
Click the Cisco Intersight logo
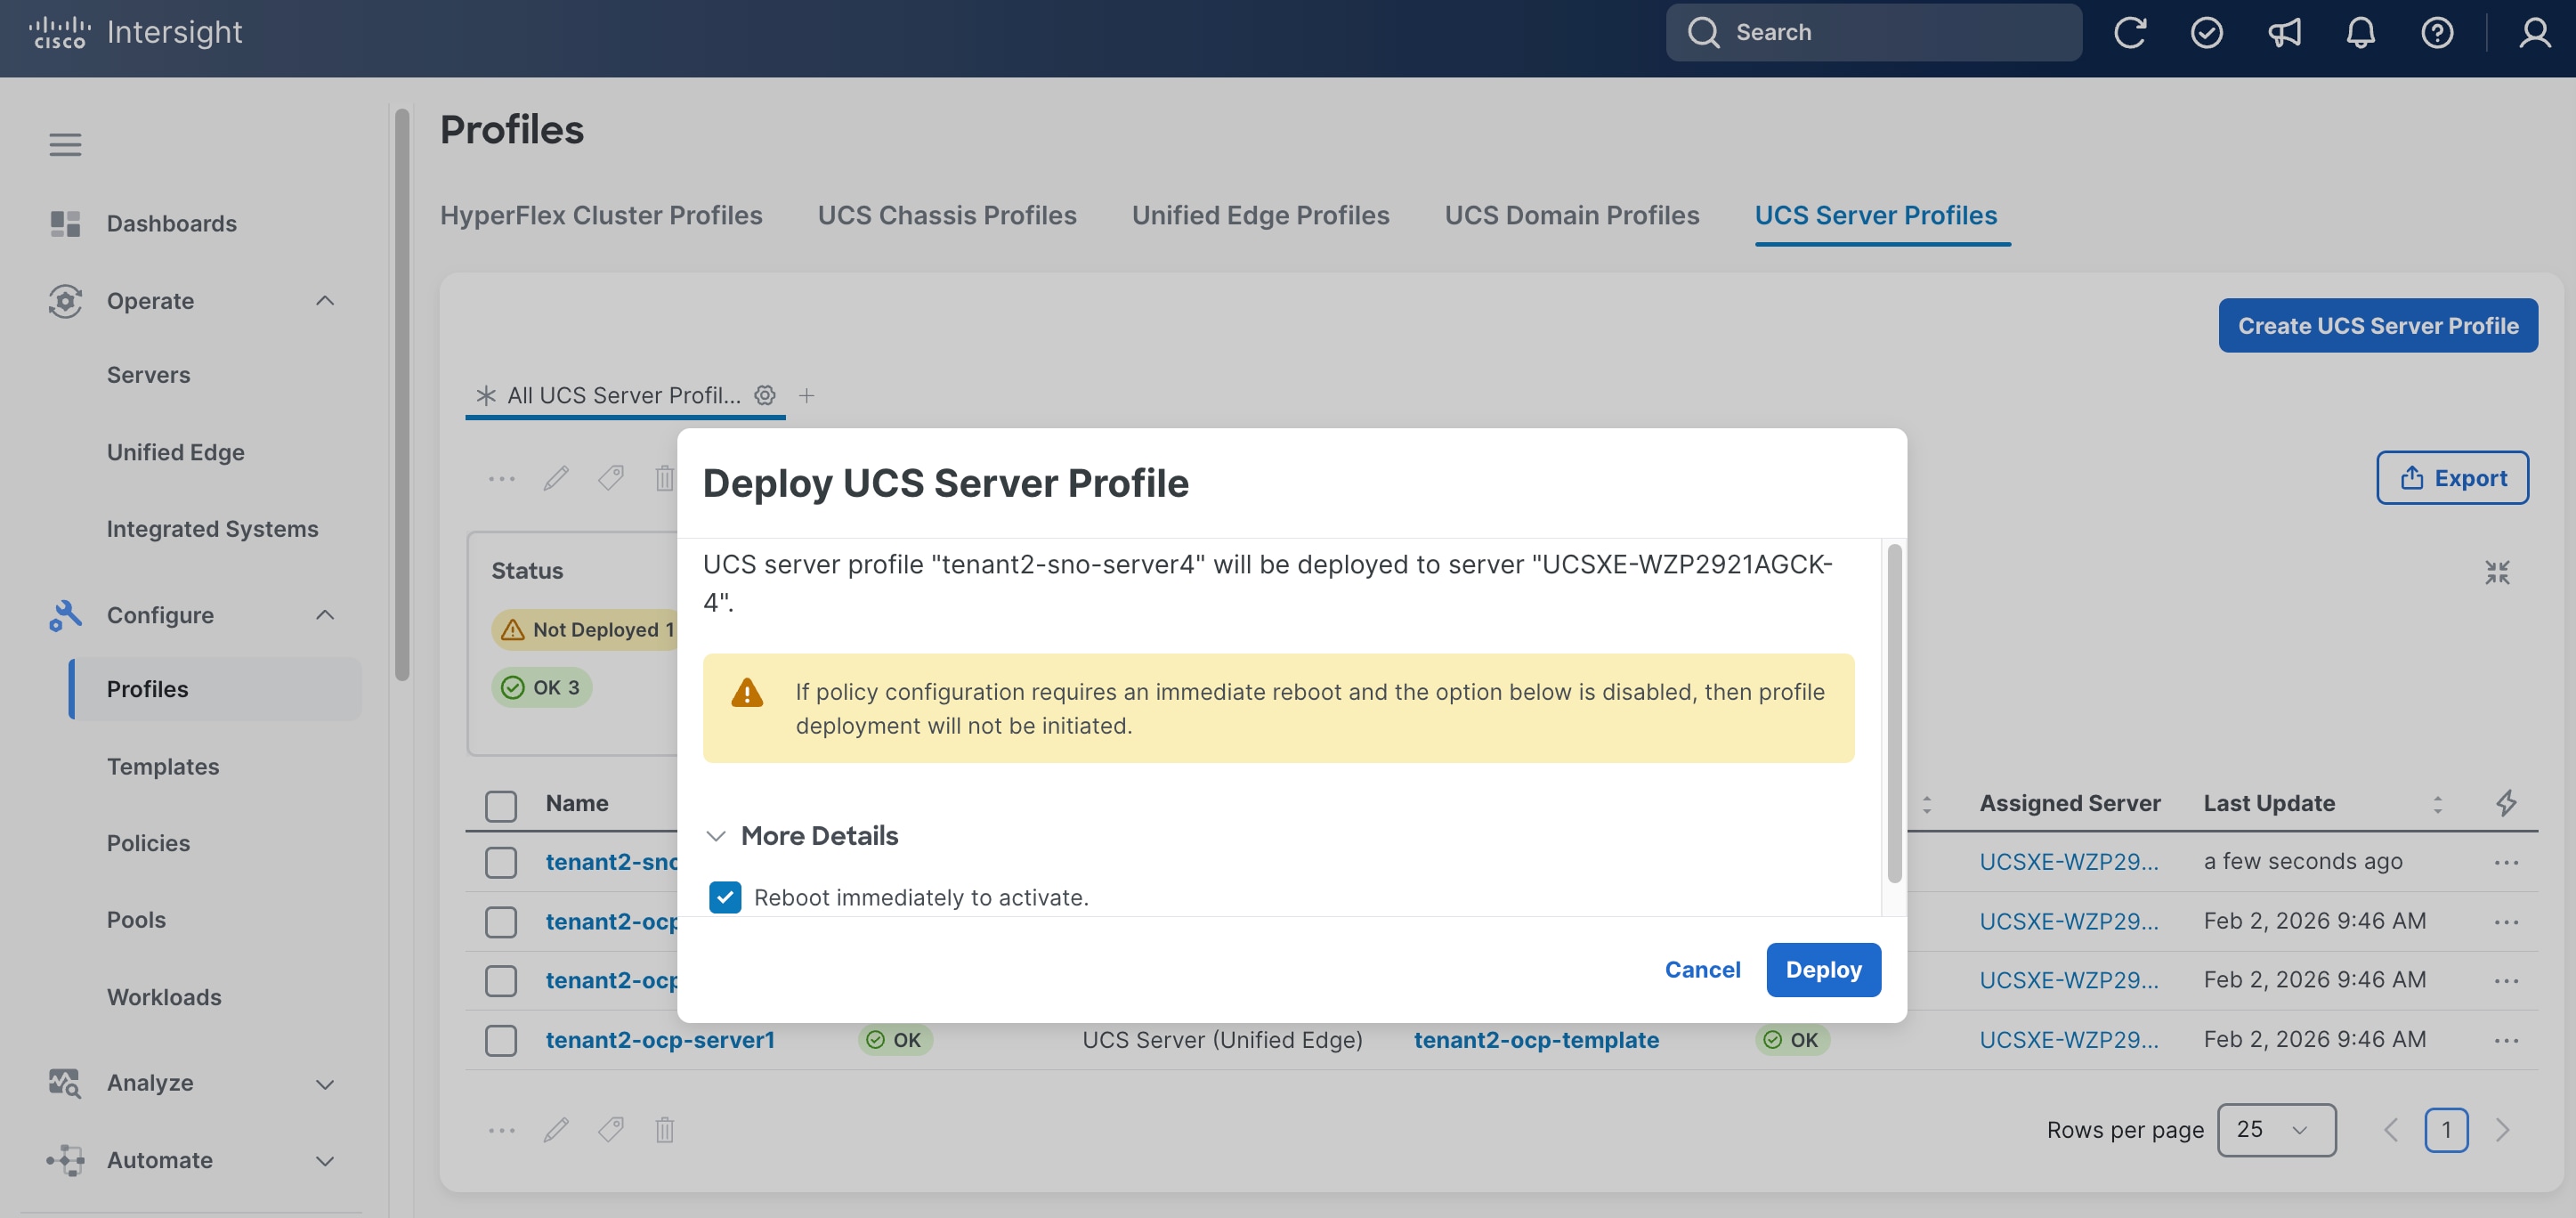tap(135, 32)
